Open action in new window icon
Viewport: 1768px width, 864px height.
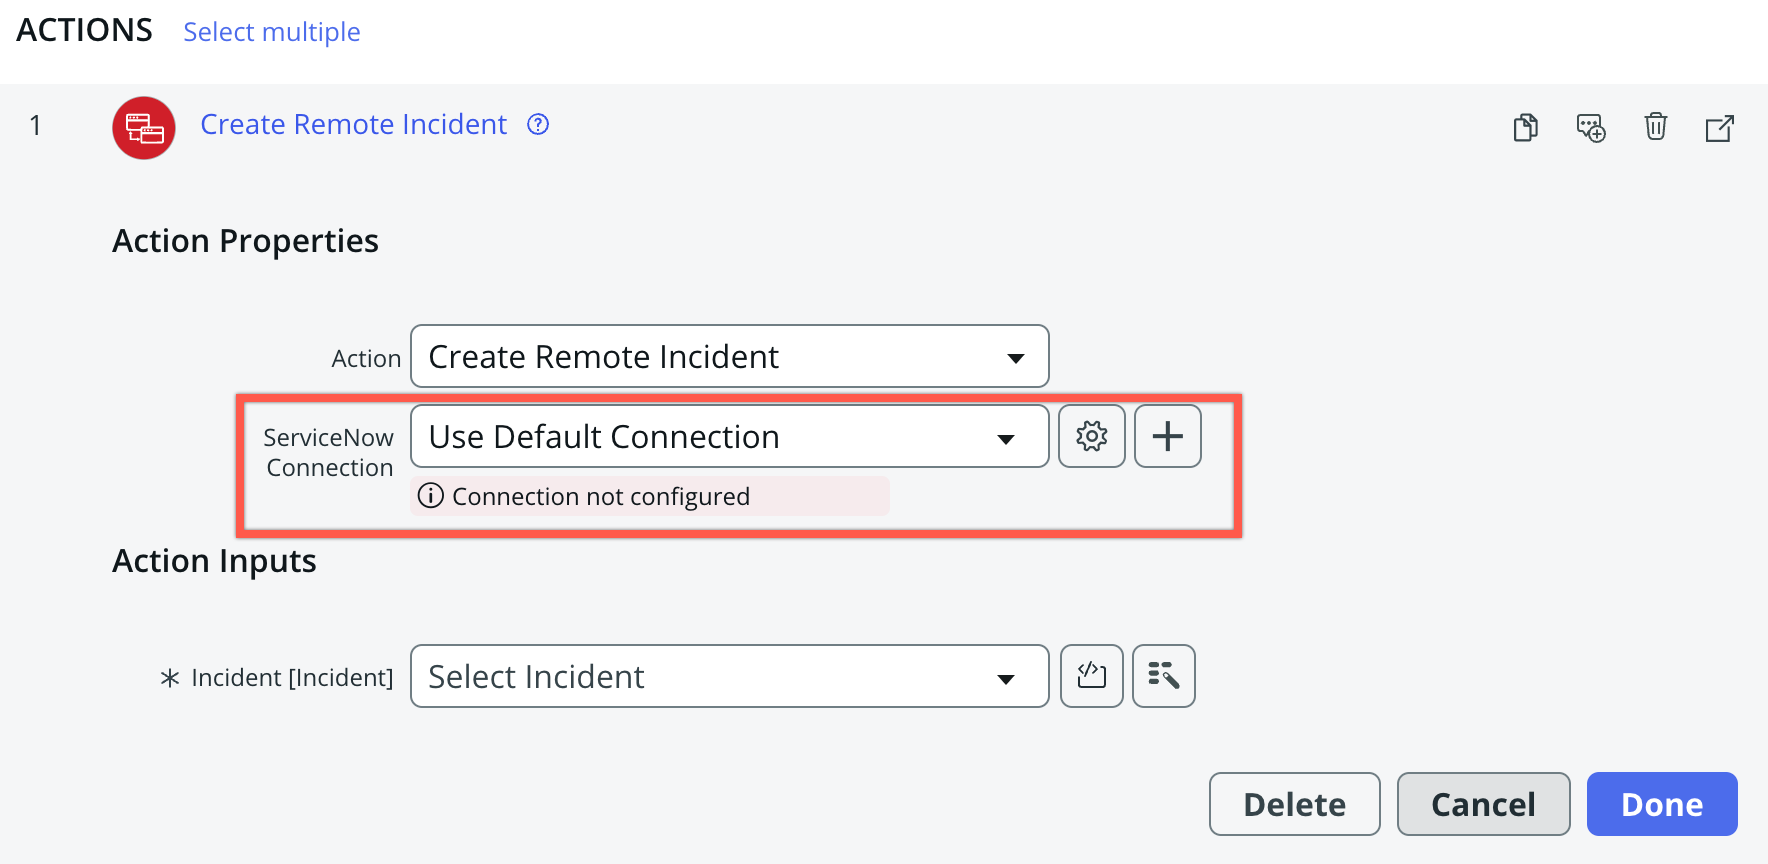pyautogui.click(x=1719, y=128)
